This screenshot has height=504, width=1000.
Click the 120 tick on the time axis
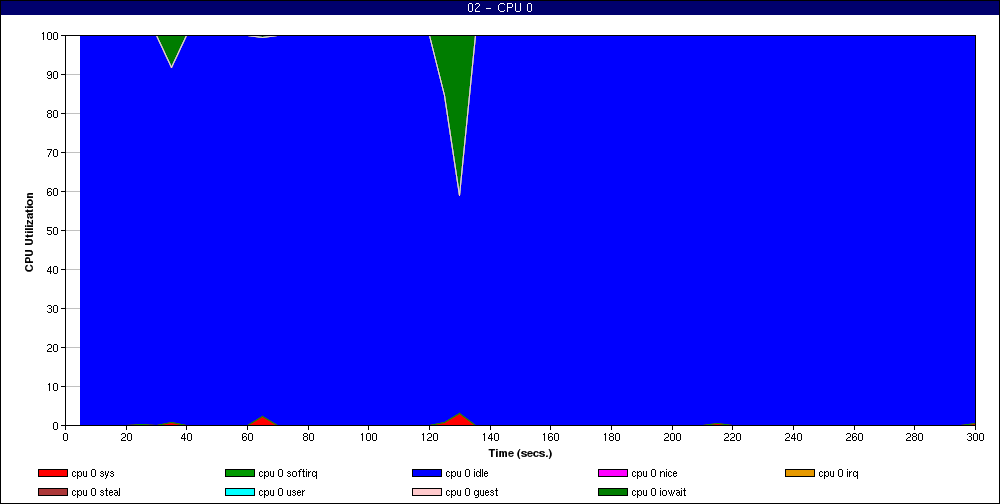point(430,437)
